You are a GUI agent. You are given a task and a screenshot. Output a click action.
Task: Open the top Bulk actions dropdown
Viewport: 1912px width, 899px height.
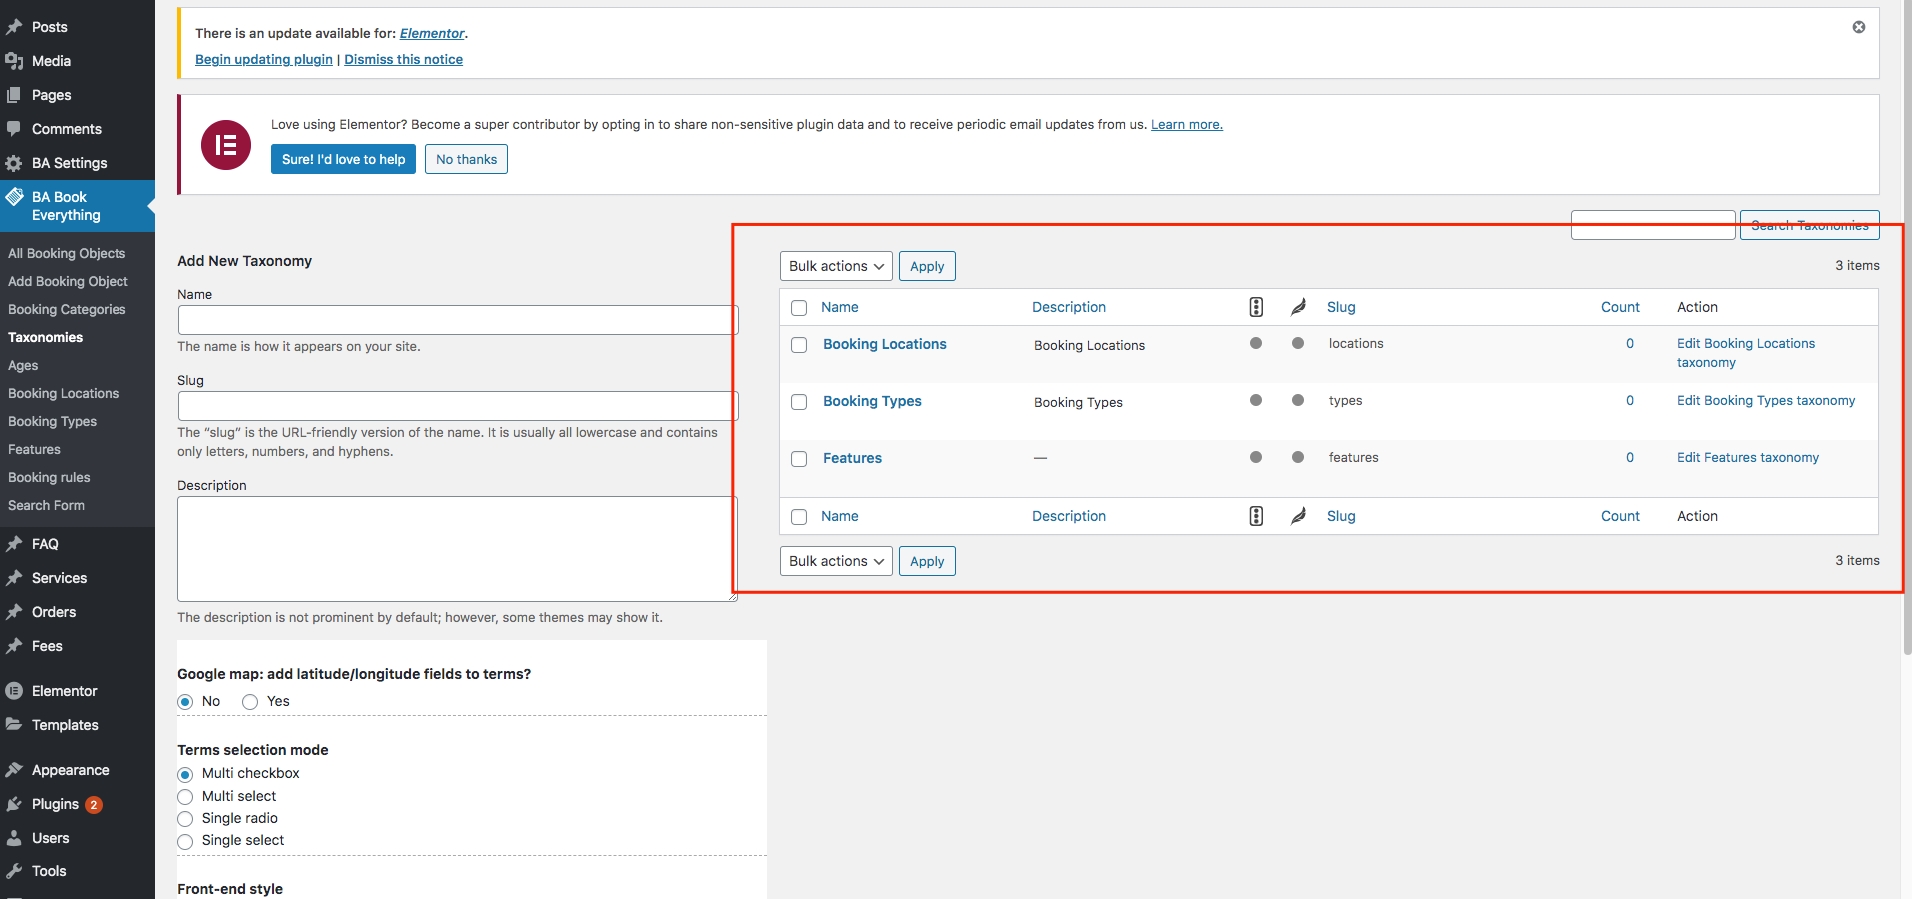coord(836,266)
